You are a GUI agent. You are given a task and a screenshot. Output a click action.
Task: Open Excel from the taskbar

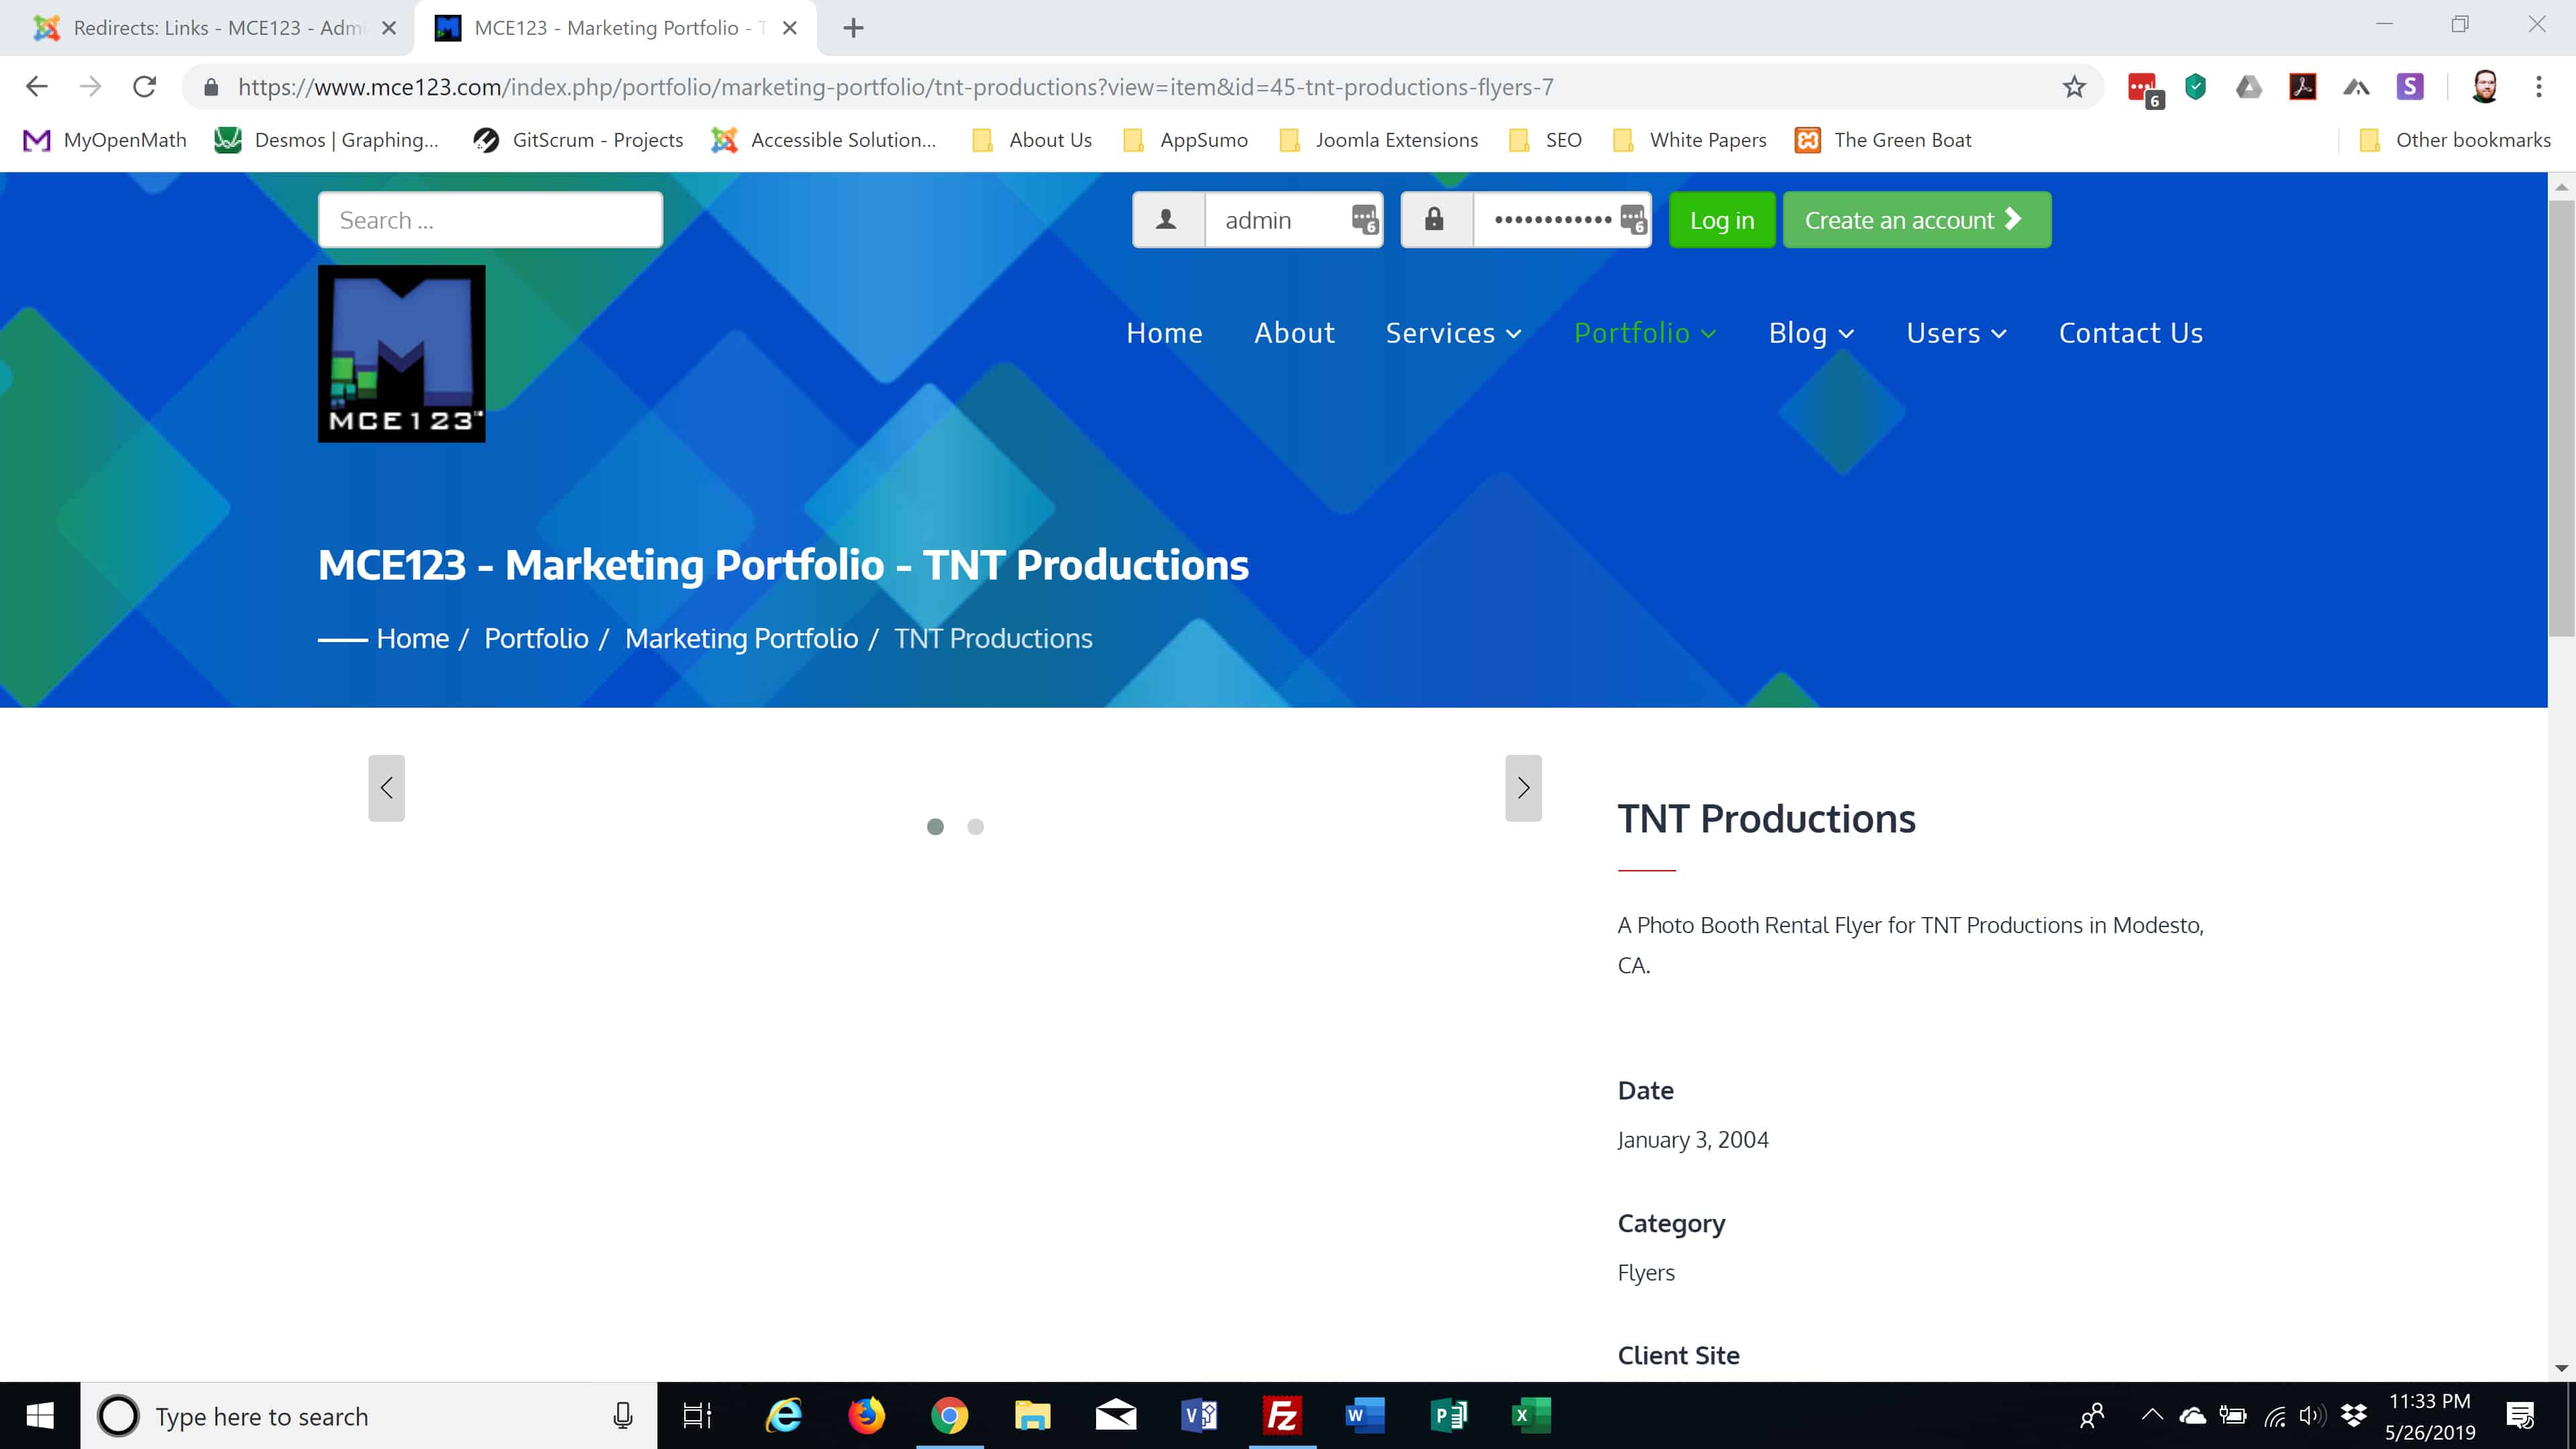(x=1531, y=1416)
